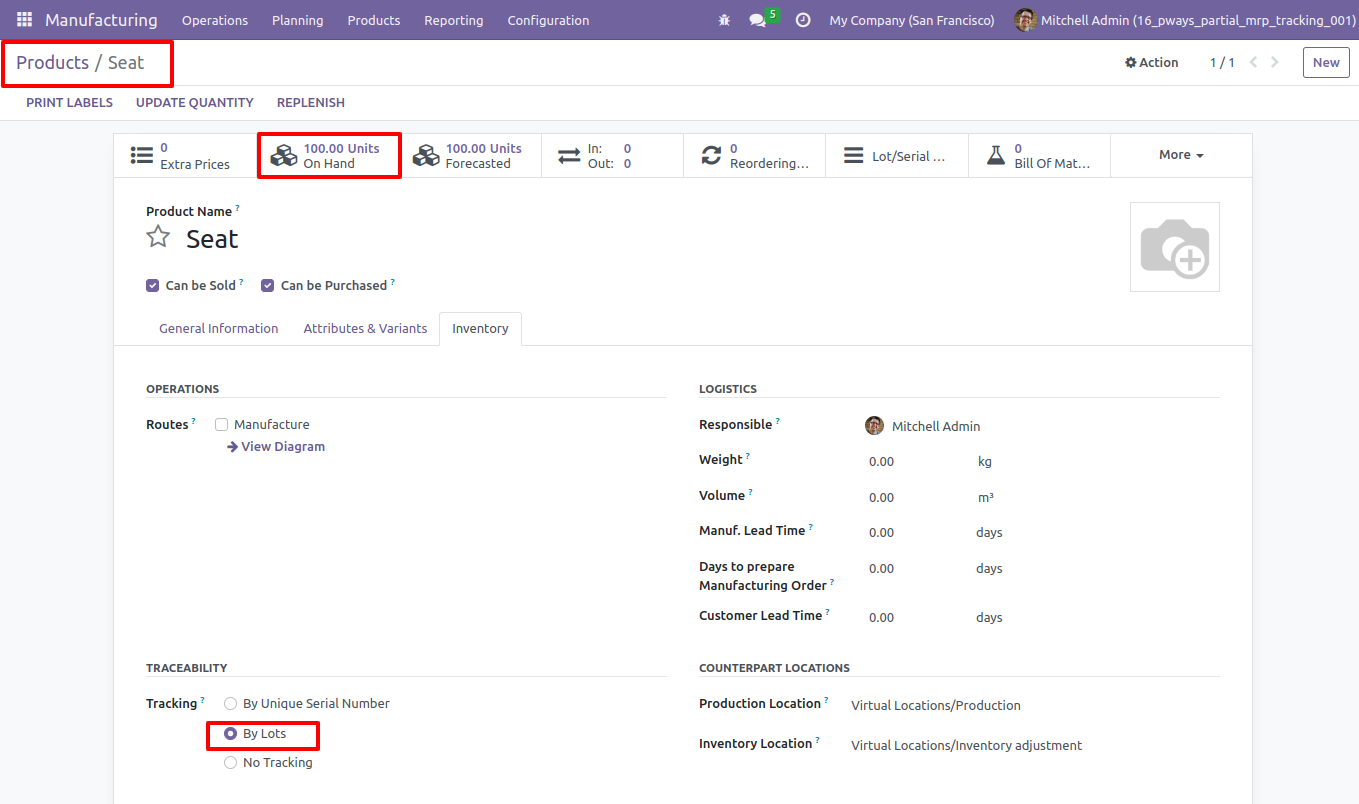Open the Action gear dropdown
Image resolution: width=1359 pixels, height=804 pixels.
point(1152,62)
